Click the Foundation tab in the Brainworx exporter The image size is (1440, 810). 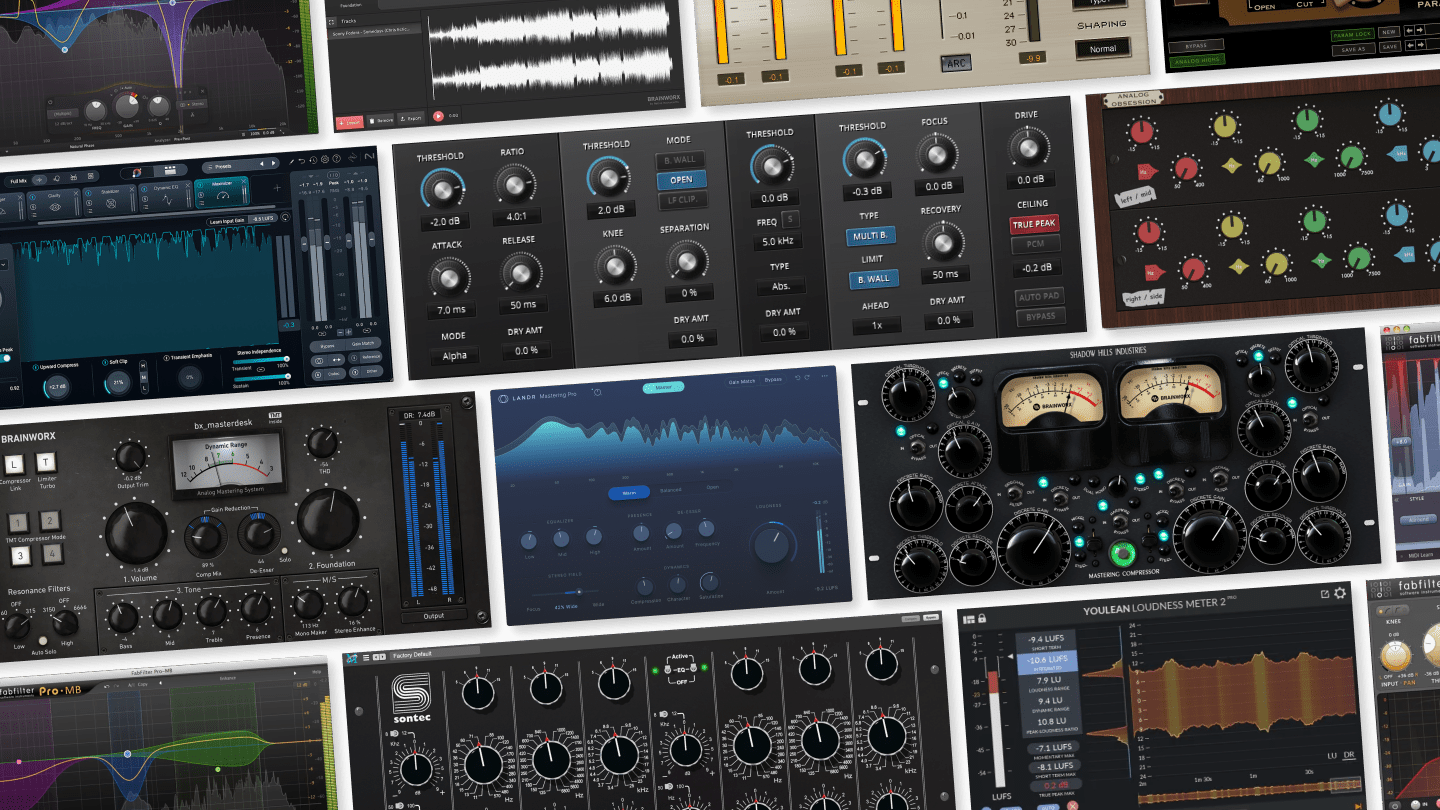[352, 6]
